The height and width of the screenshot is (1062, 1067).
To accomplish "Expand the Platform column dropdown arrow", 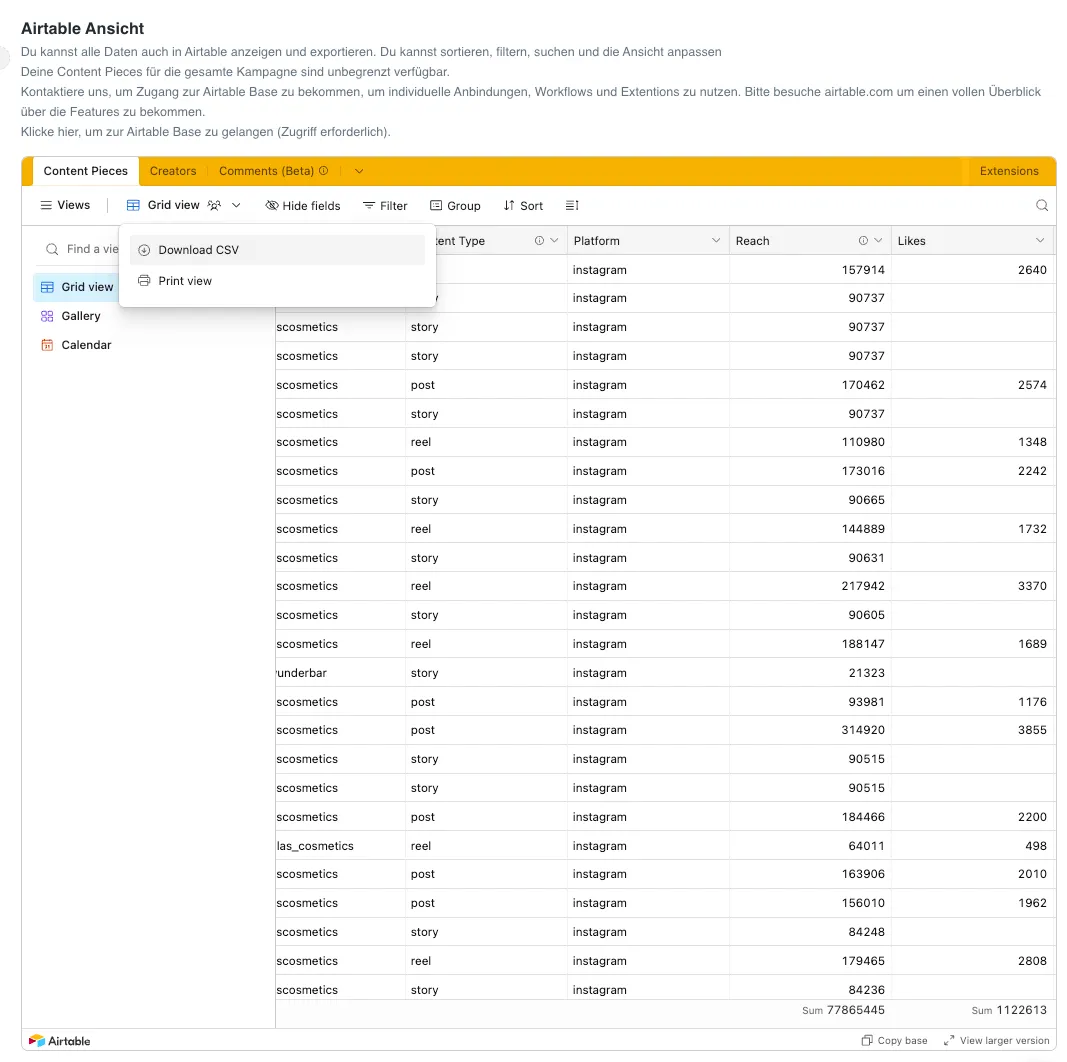I will (x=716, y=241).
